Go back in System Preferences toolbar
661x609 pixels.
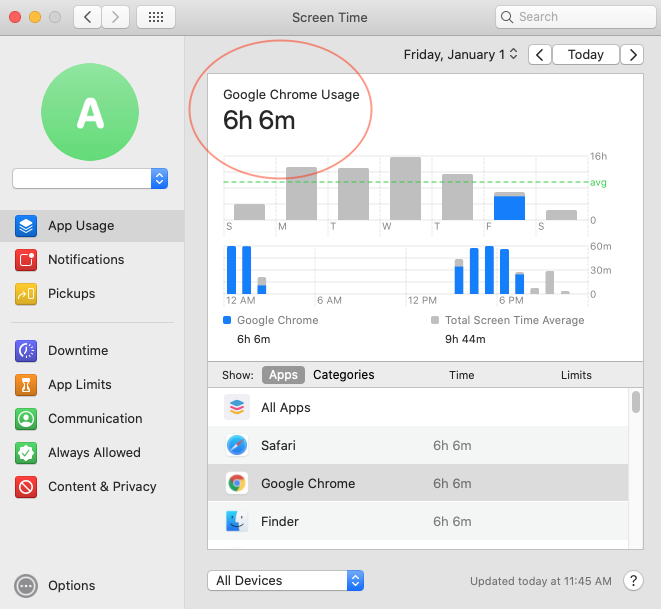(87, 17)
